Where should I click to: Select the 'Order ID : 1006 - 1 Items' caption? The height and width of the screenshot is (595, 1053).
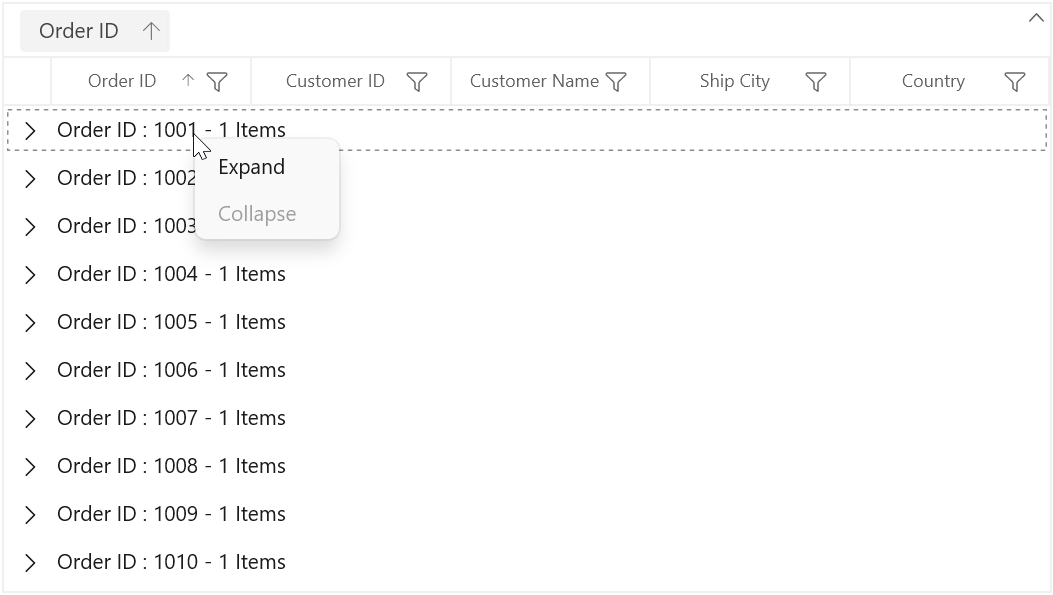tap(171, 370)
